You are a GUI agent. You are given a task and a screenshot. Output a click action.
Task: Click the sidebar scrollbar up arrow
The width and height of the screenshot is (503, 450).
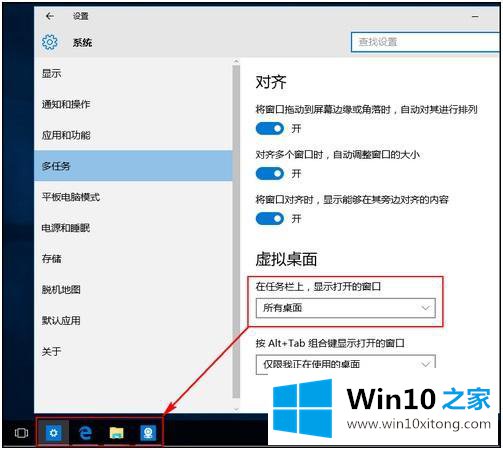pyautogui.click(x=236, y=61)
